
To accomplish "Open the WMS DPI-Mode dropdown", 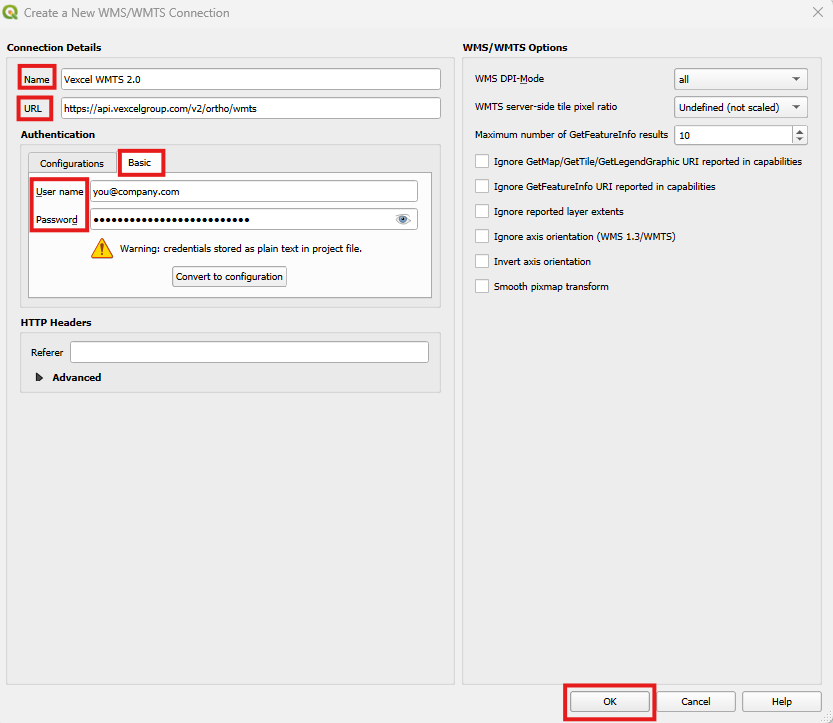I will (x=740, y=79).
